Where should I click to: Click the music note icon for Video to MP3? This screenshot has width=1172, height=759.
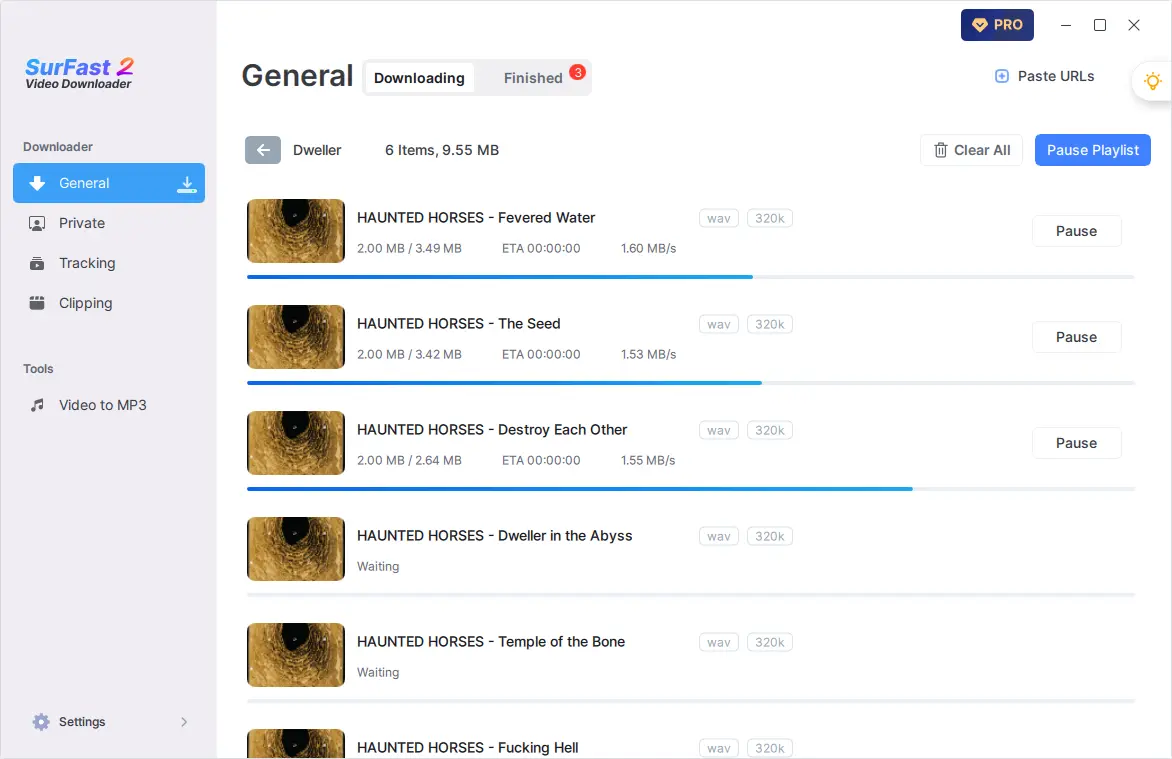(37, 405)
